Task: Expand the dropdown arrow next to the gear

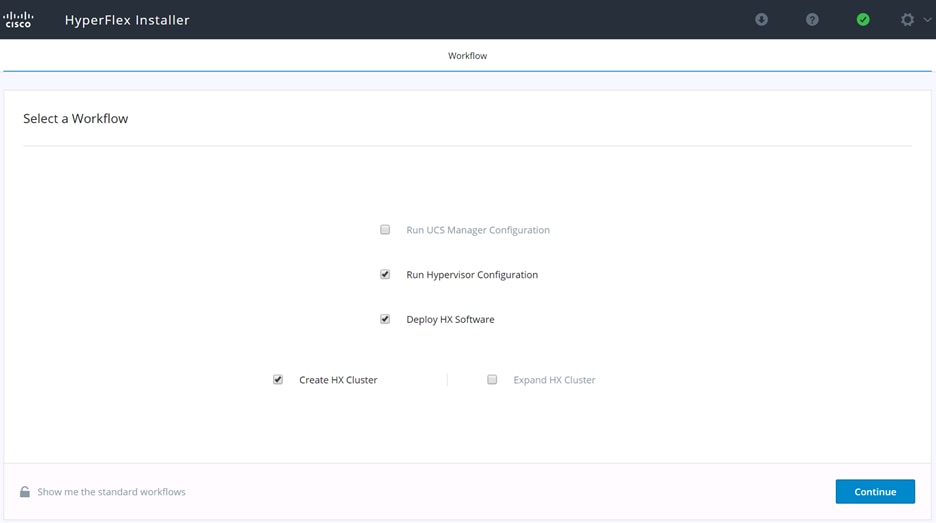Action: click(x=927, y=20)
